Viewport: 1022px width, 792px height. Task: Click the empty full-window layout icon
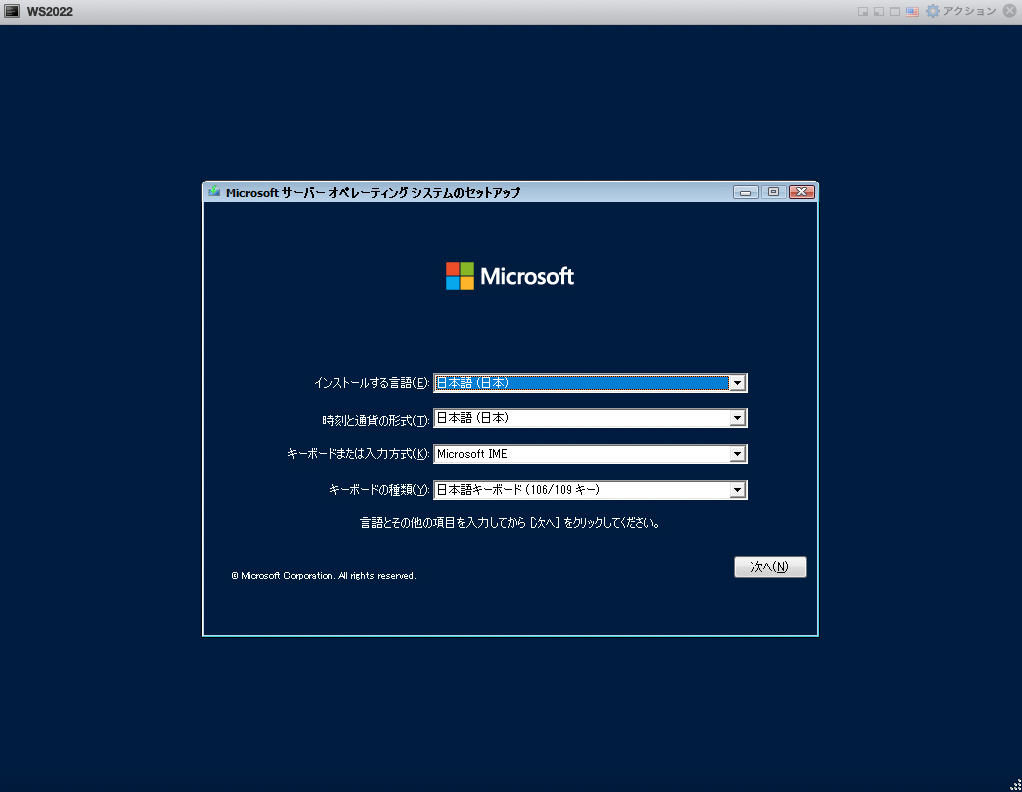[x=895, y=12]
